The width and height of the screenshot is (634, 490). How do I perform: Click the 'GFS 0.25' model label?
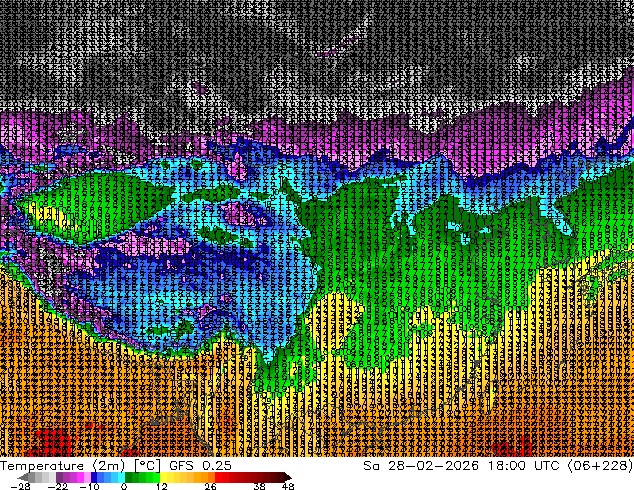click(x=200, y=466)
